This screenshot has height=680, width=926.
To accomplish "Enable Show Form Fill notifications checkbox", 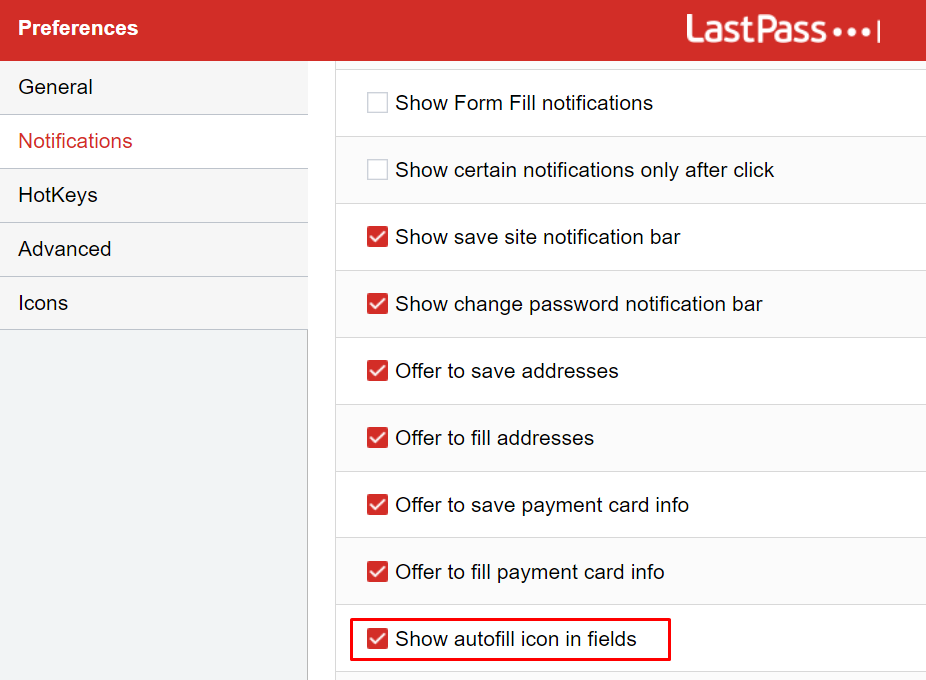I will pyautogui.click(x=377, y=103).
